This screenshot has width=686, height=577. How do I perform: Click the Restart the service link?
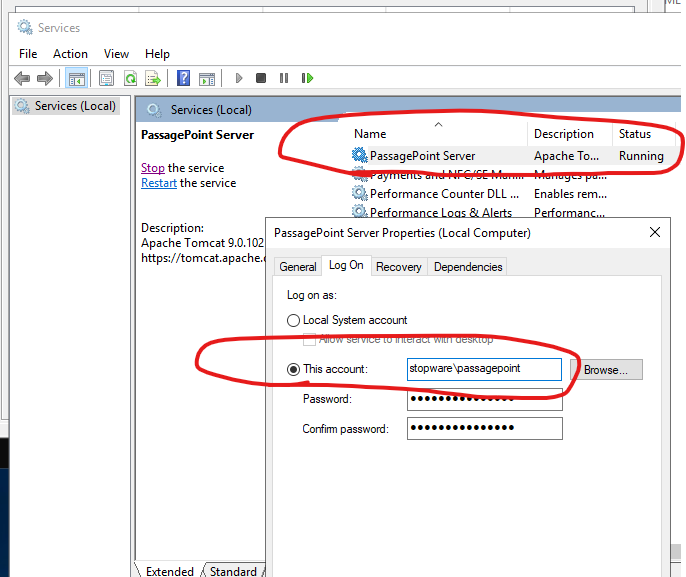(x=159, y=183)
